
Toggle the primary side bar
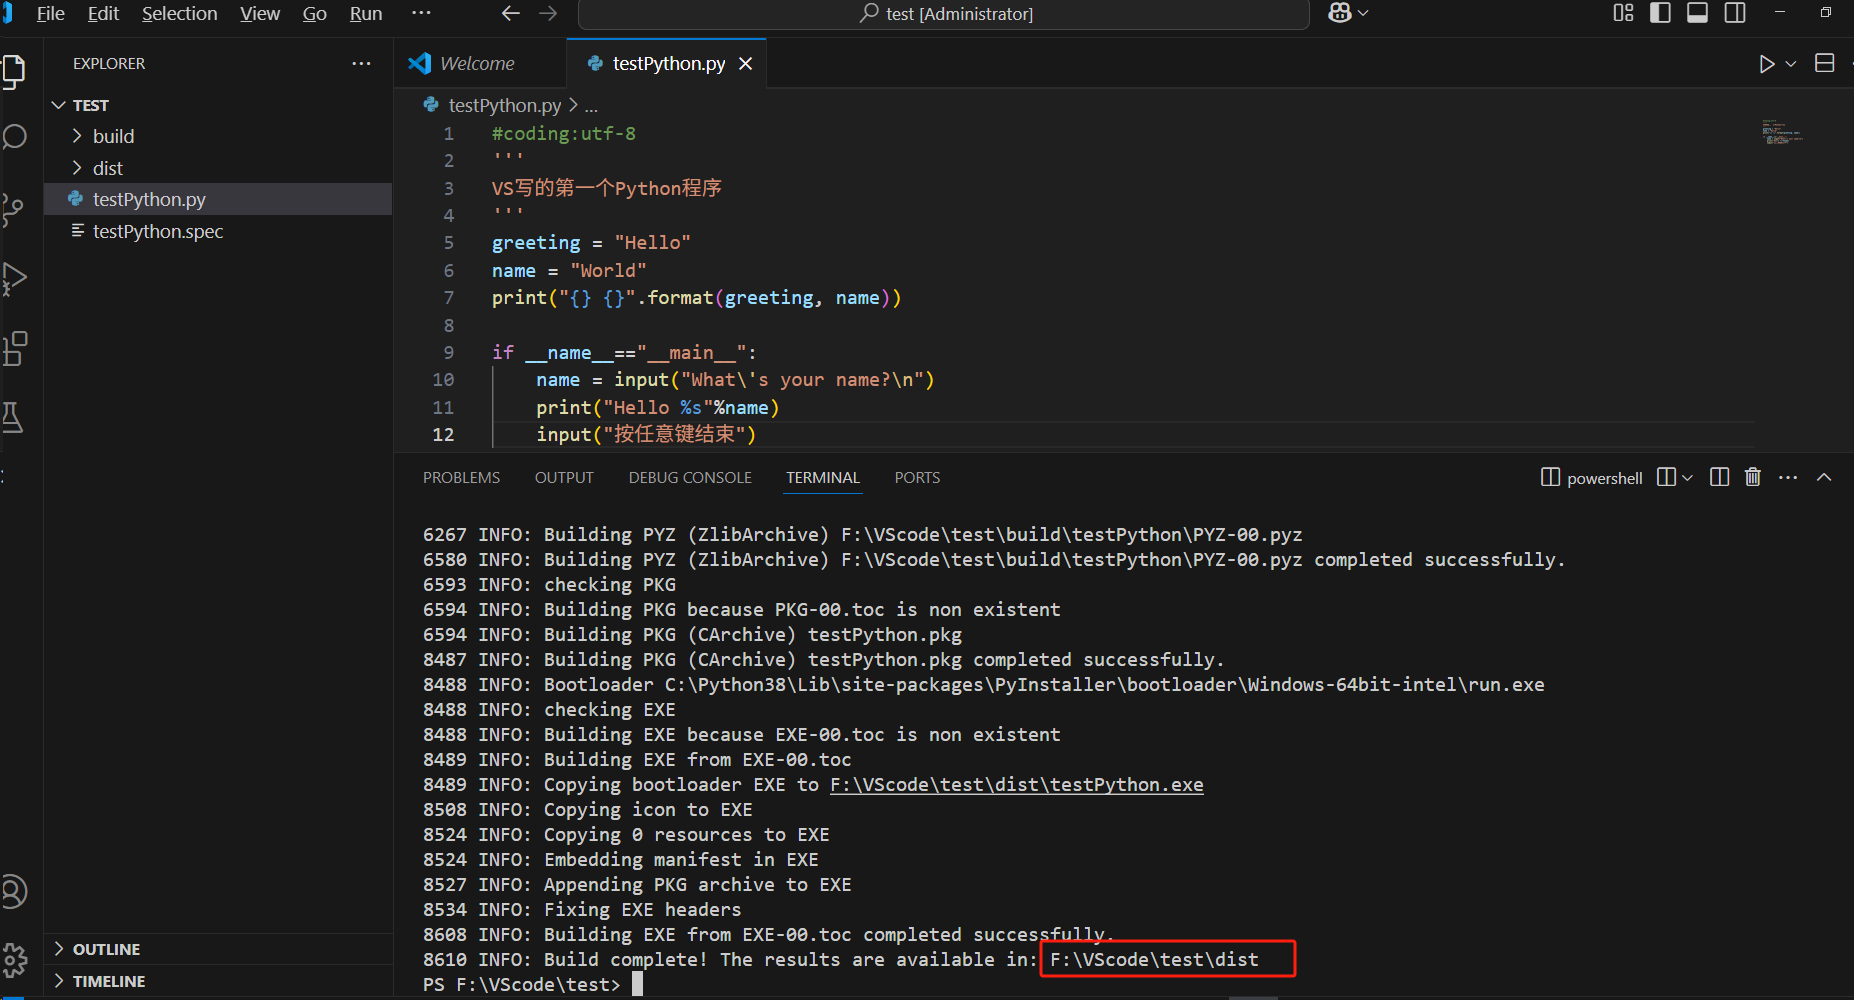1661,13
